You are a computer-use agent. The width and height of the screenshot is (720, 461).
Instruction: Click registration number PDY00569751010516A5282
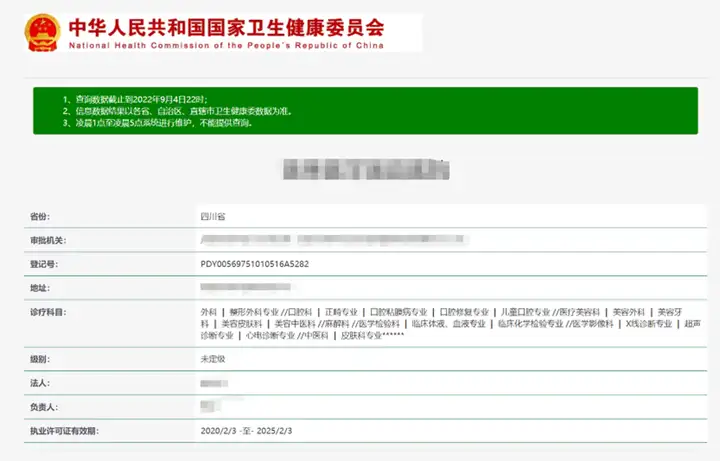[255, 264]
